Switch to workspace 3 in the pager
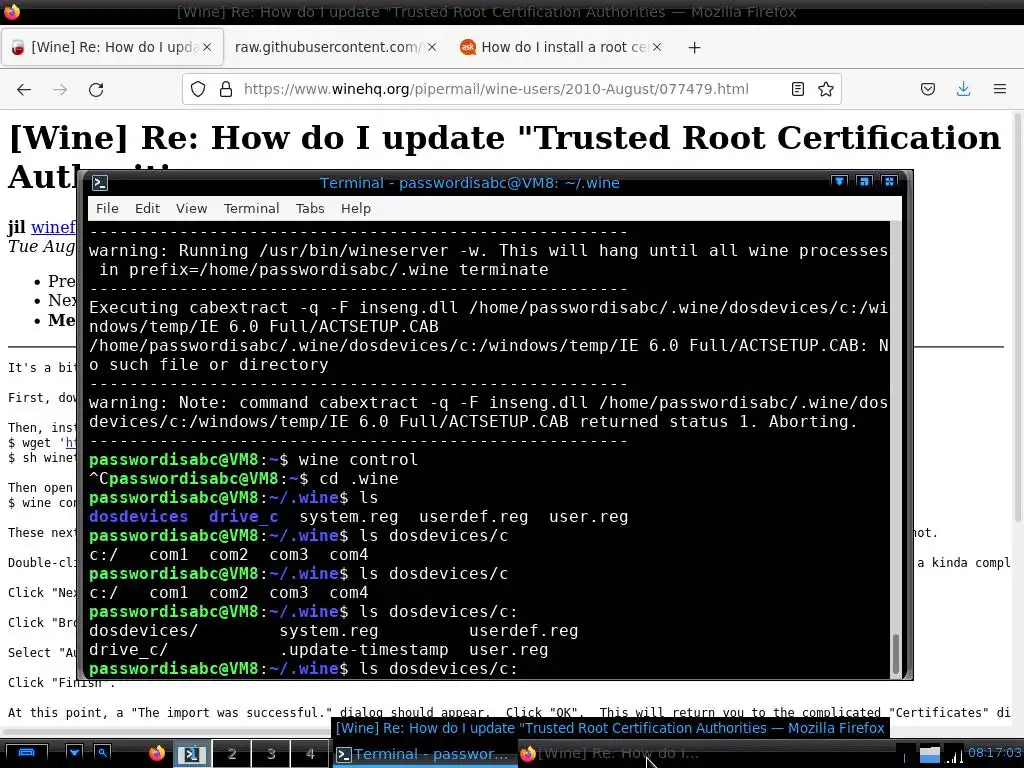This screenshot has height=768, width=1024. [x=271, y=754]
